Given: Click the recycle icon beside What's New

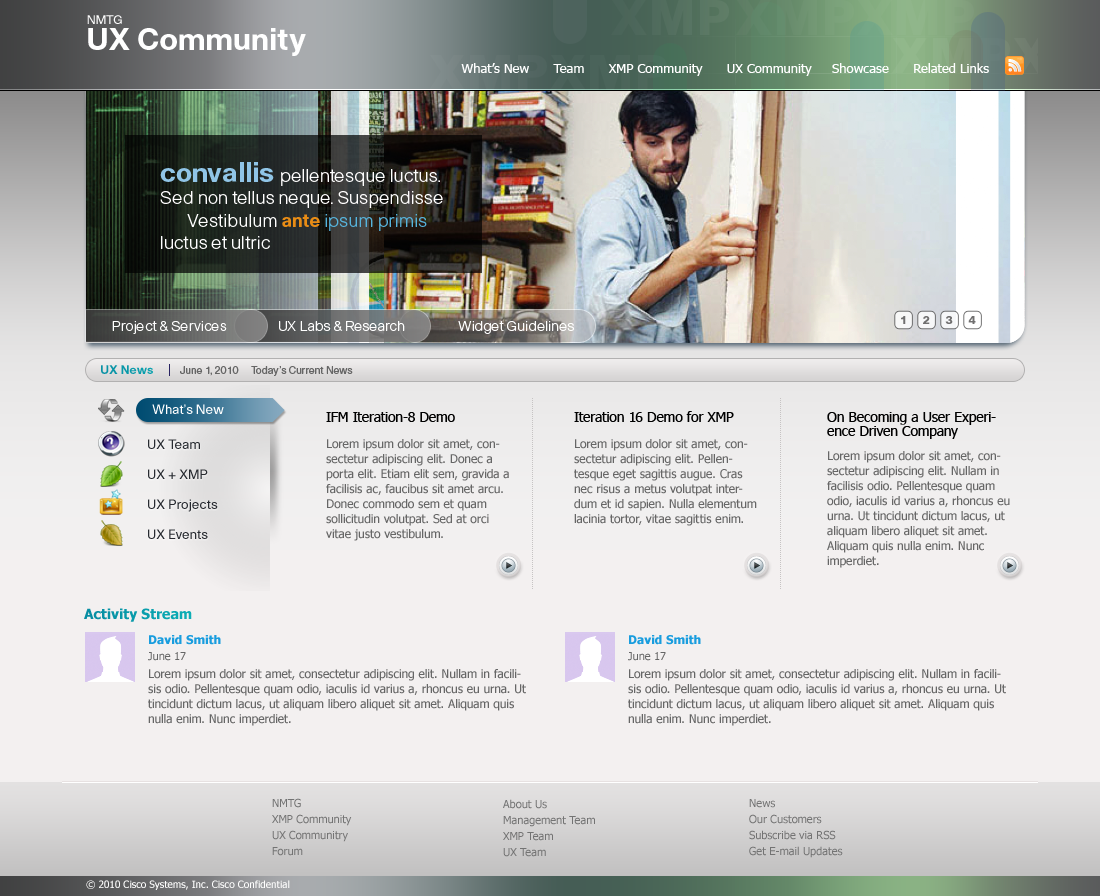Looking at the screenshot, I should (x=111, y=410).
